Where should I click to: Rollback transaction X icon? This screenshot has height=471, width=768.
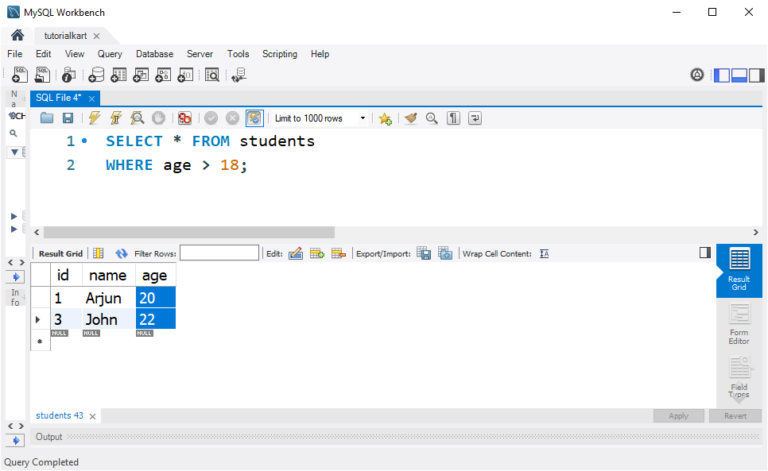point(233,118)
